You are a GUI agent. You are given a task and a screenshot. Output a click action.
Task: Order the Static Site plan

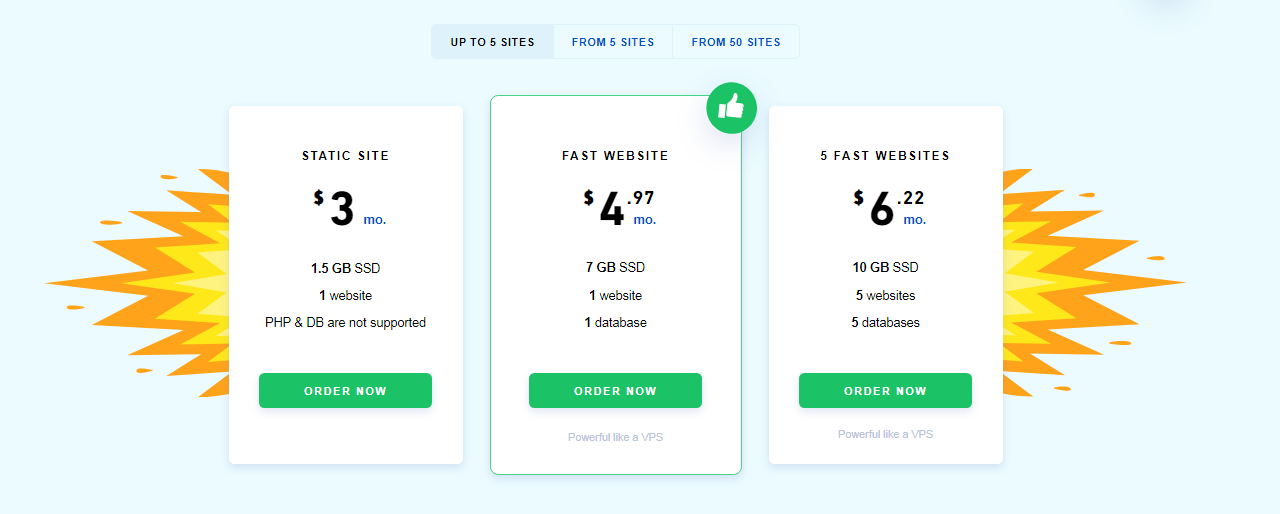345,391
